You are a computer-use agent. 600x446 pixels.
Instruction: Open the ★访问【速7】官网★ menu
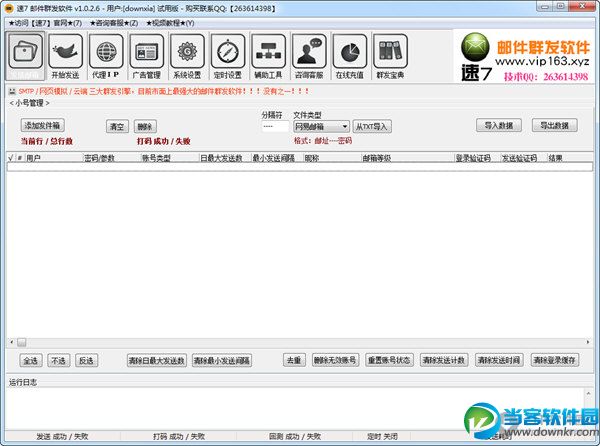pyautogui.click(x=46, y=23)
